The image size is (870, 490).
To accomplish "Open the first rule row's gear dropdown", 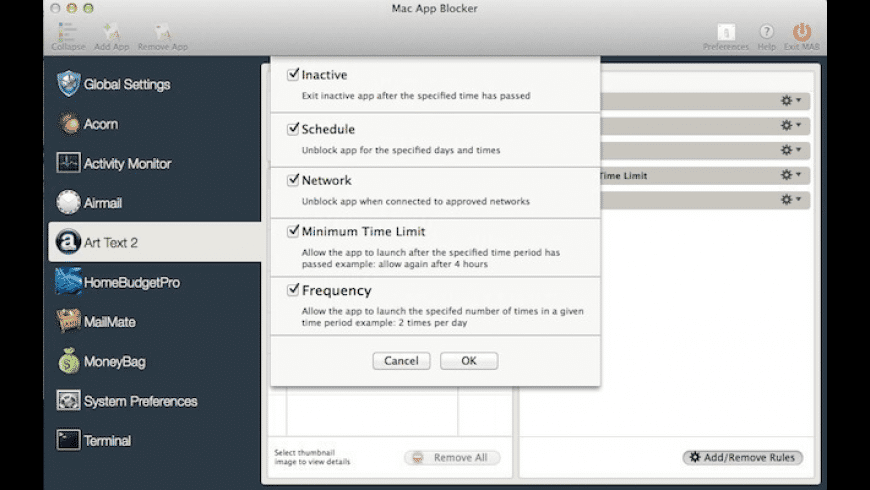I will tap(791, 100).
